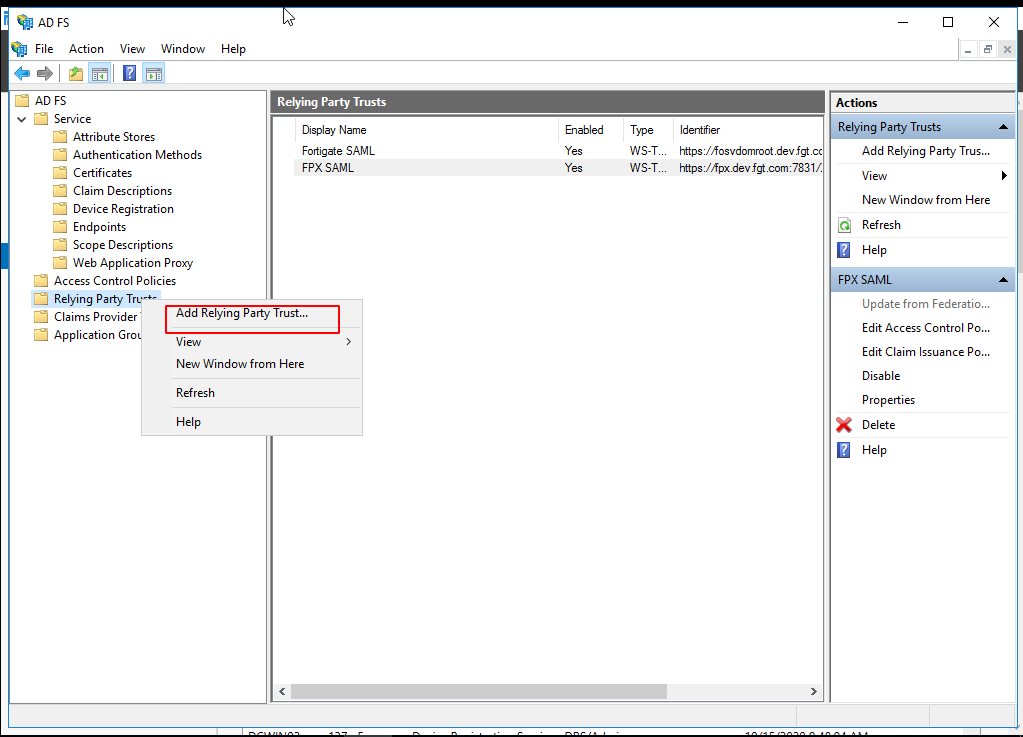
Task: Sort by Display Name column header
Action: coord(427,130)
